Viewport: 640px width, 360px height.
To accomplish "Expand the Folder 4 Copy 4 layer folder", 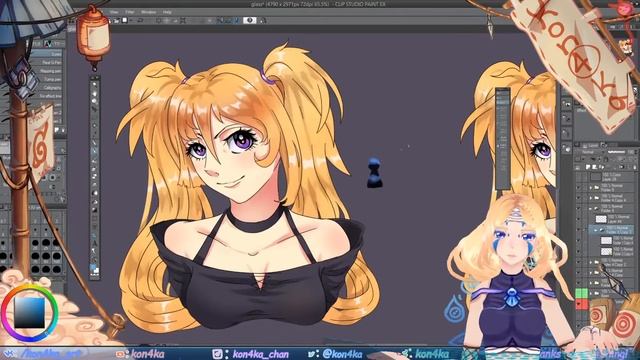I will pyautogui.click(x=591, y=198).
